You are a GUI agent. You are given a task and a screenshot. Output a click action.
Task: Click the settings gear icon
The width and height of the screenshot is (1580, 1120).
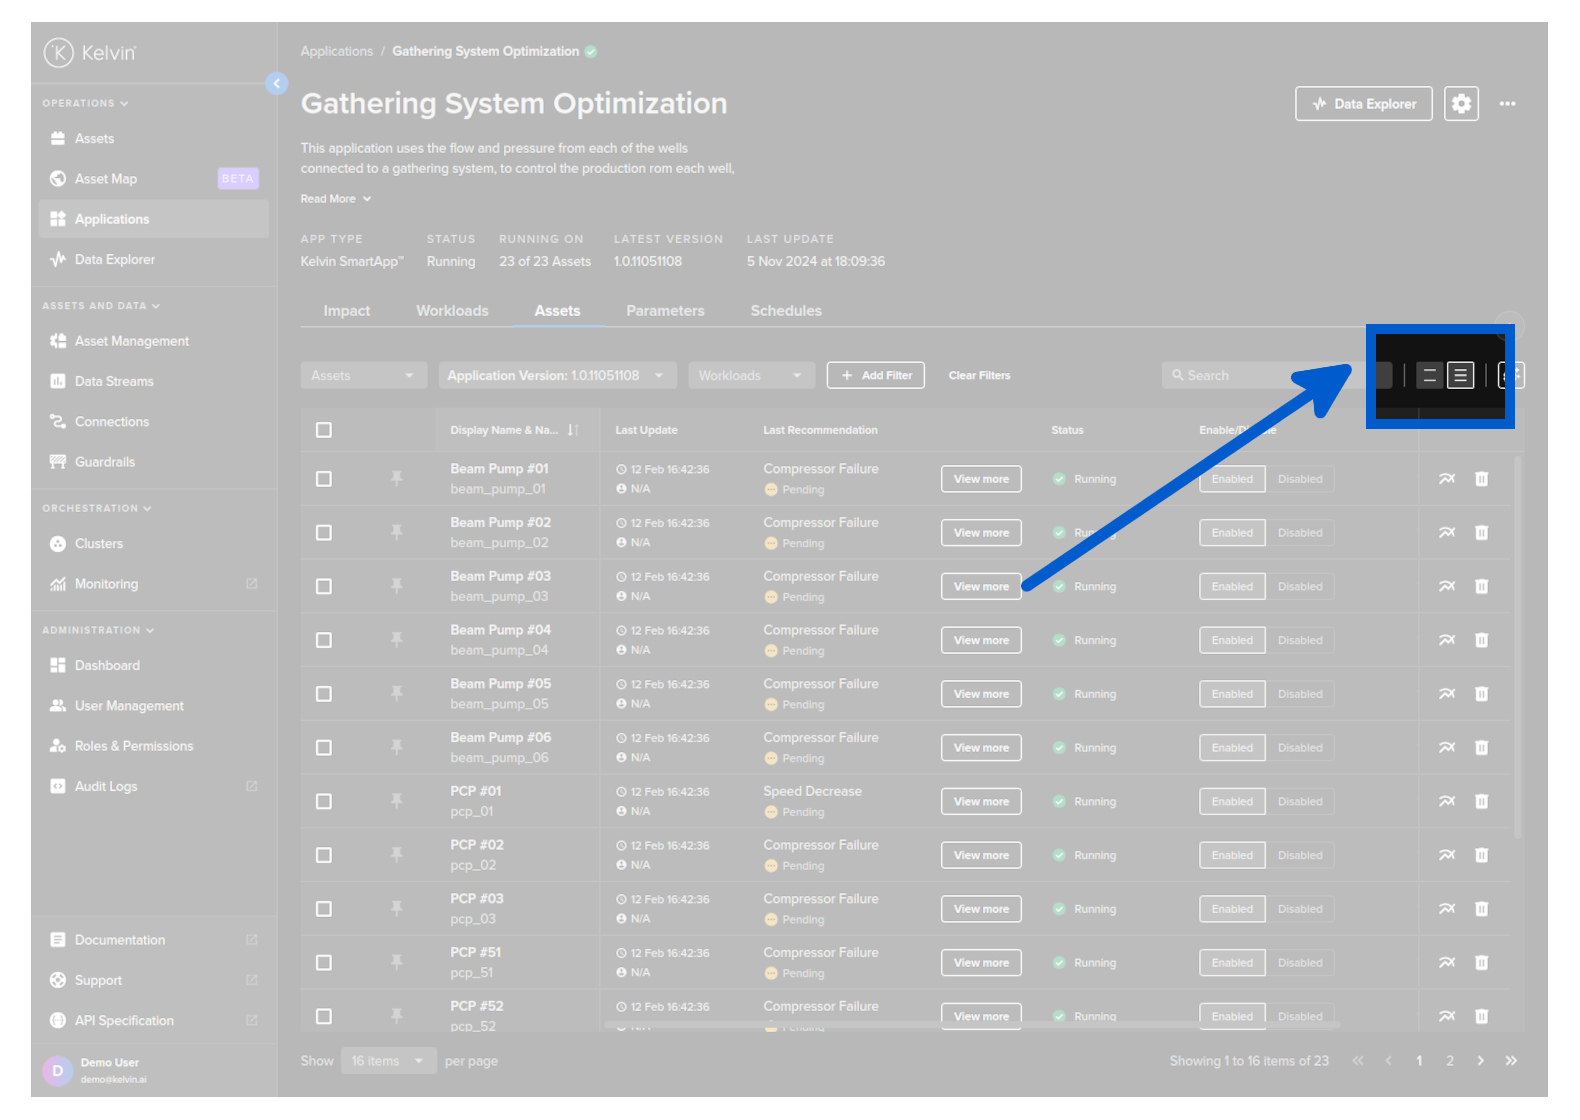(x=1461, y=104)
